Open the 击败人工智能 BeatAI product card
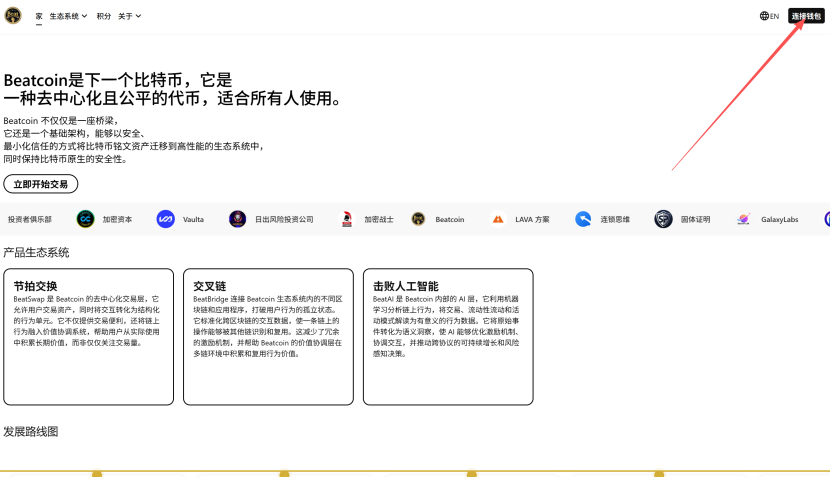830x477 pixels. coord(448,337)
